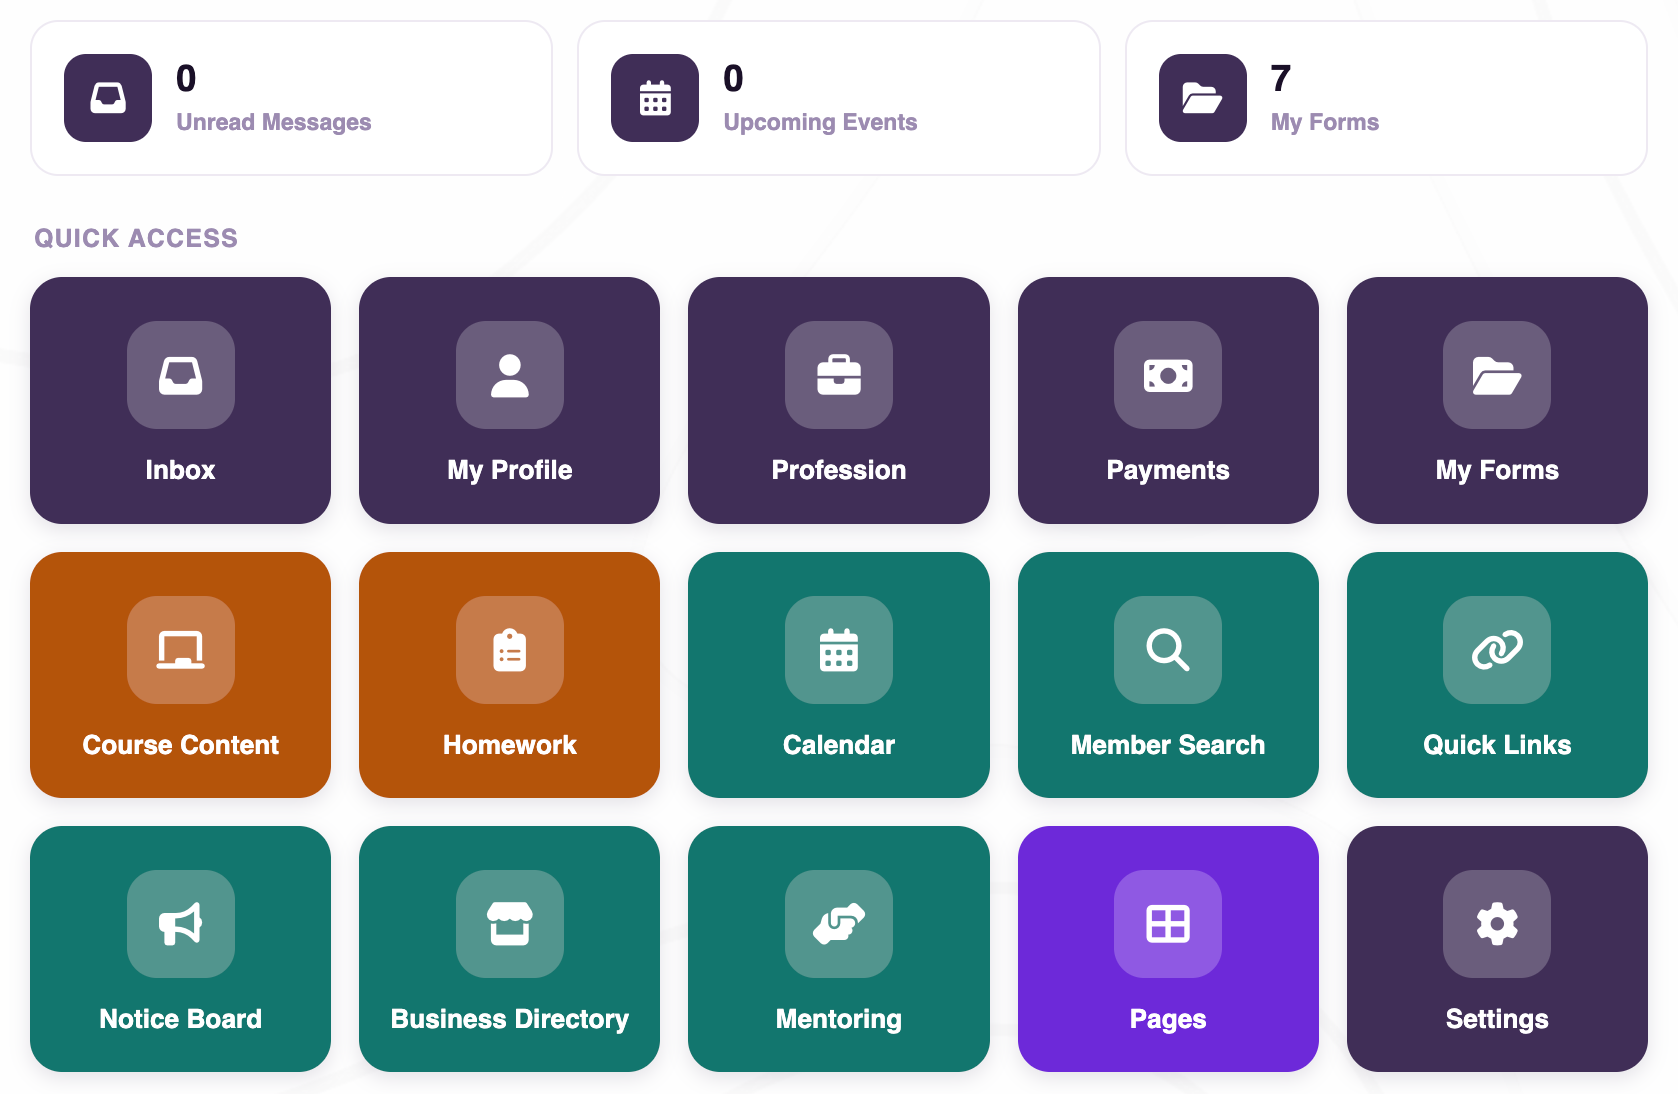Click the My Profile tile label
The height and width of the screenshot is (1094, 1678).
coord(510,470)
